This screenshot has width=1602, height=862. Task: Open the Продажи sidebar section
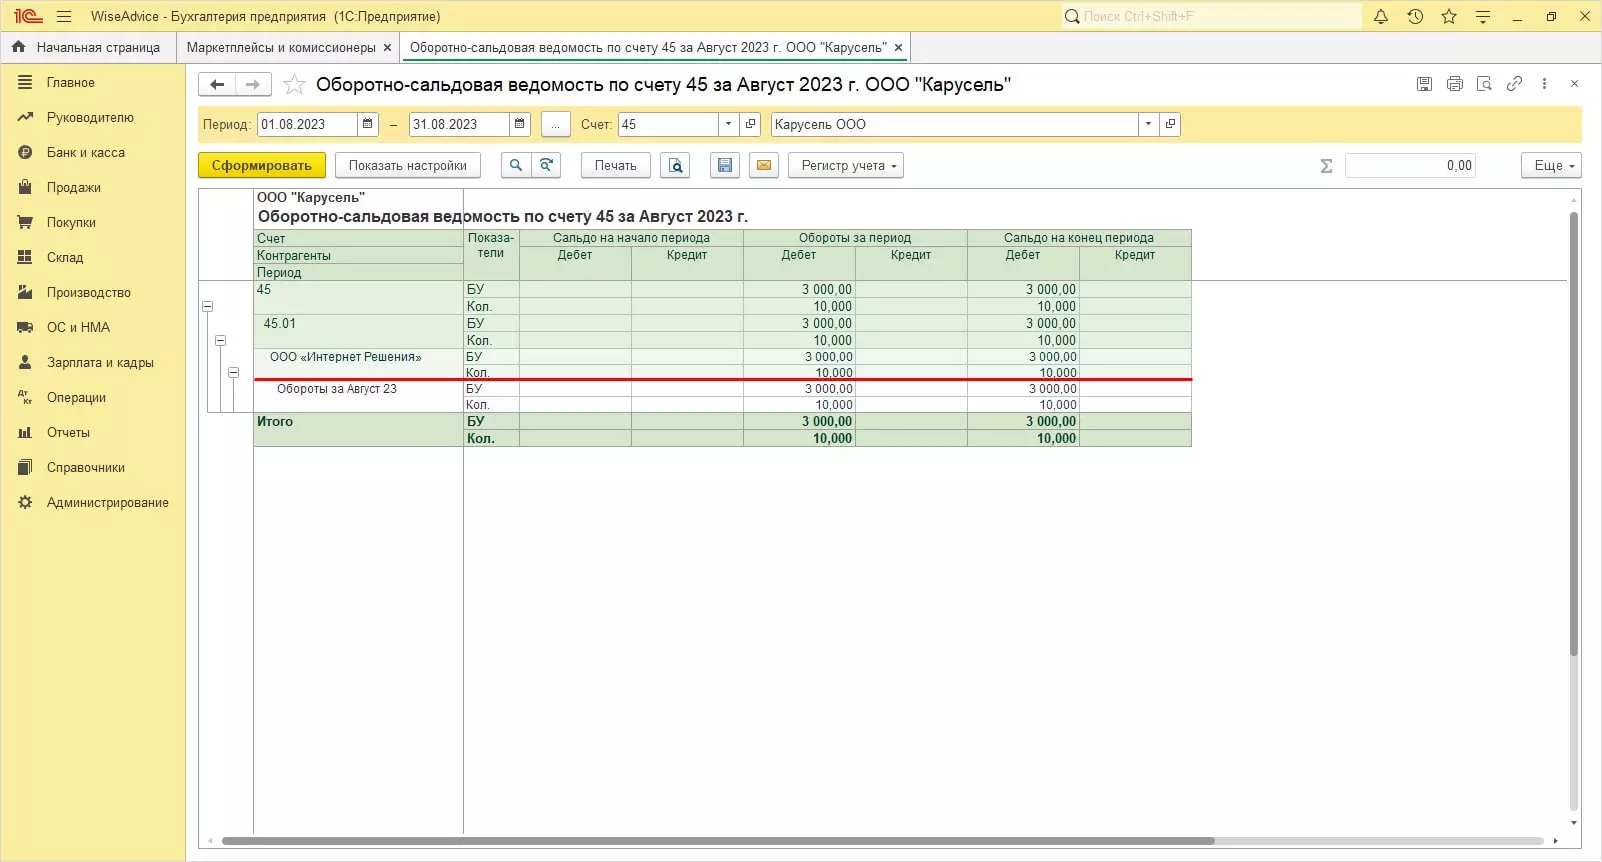(73, 188)
